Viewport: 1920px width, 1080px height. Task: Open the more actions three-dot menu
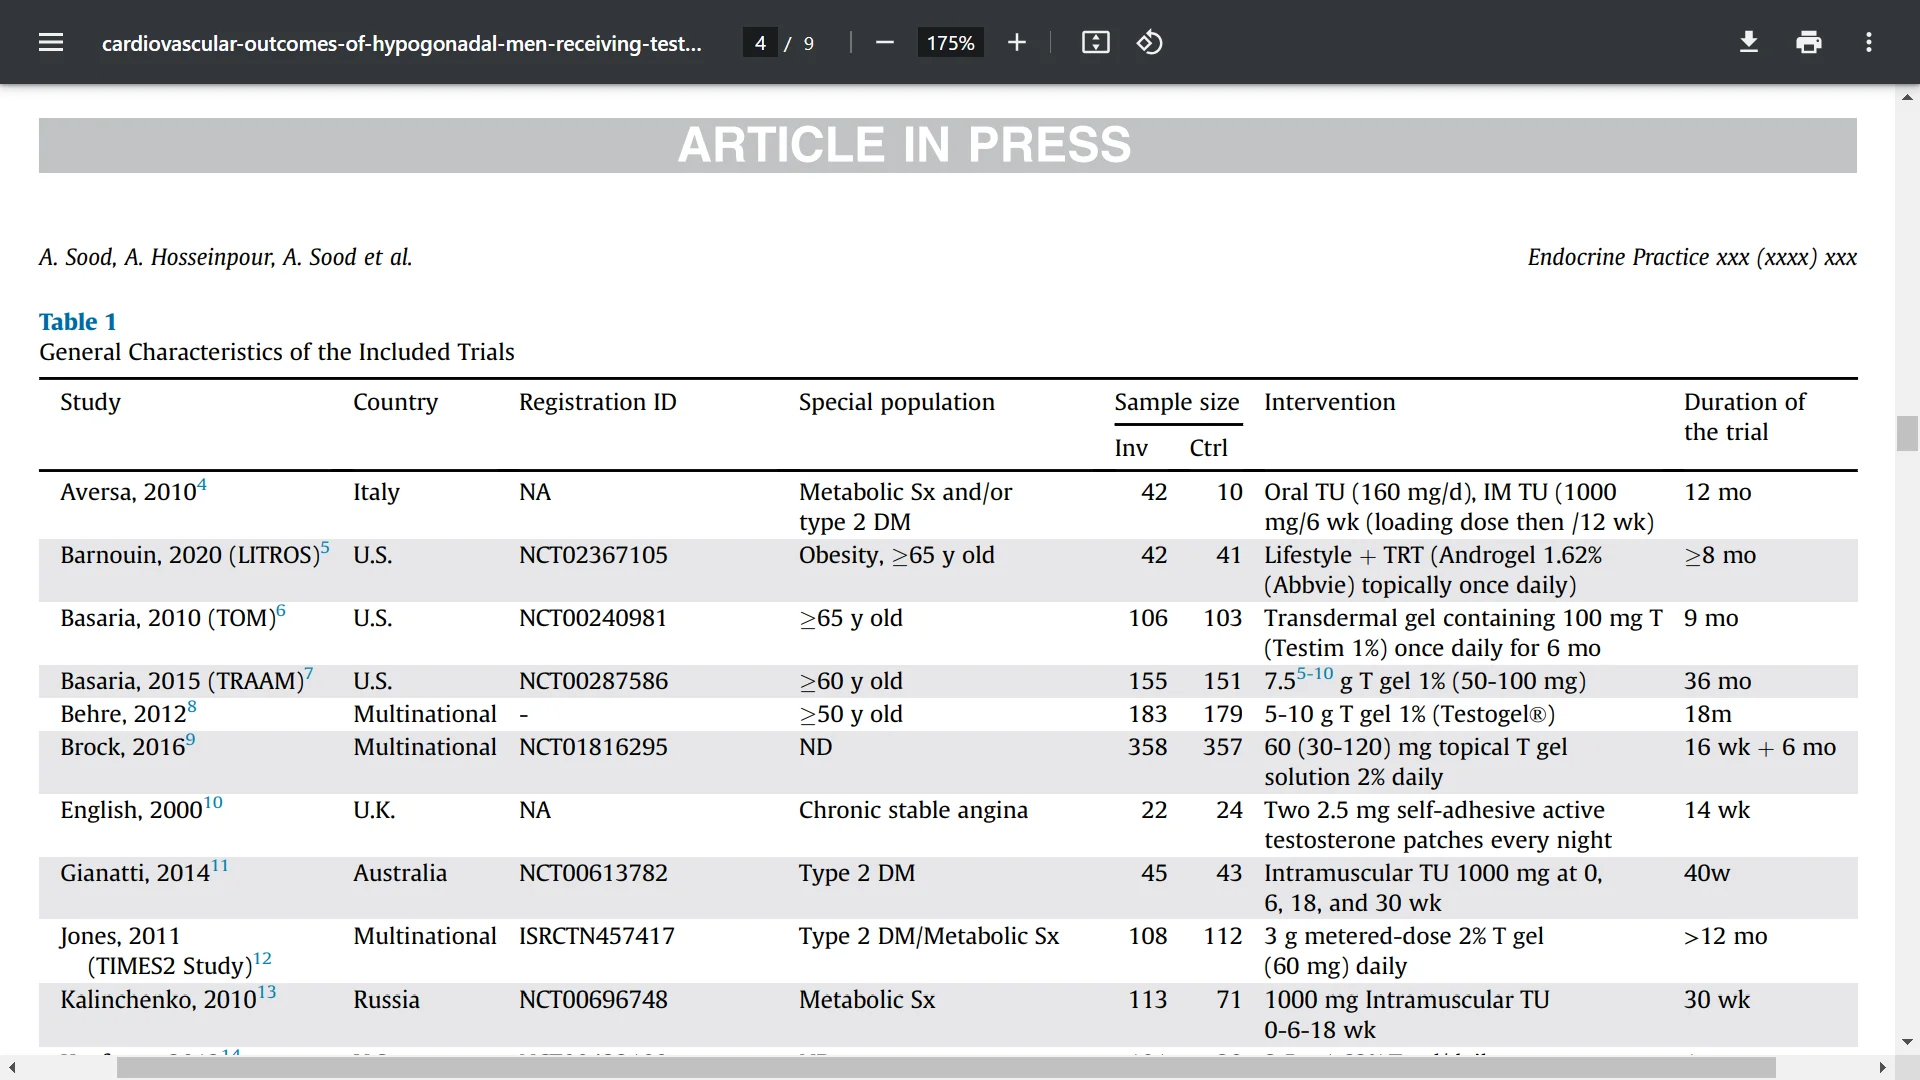1869,42
